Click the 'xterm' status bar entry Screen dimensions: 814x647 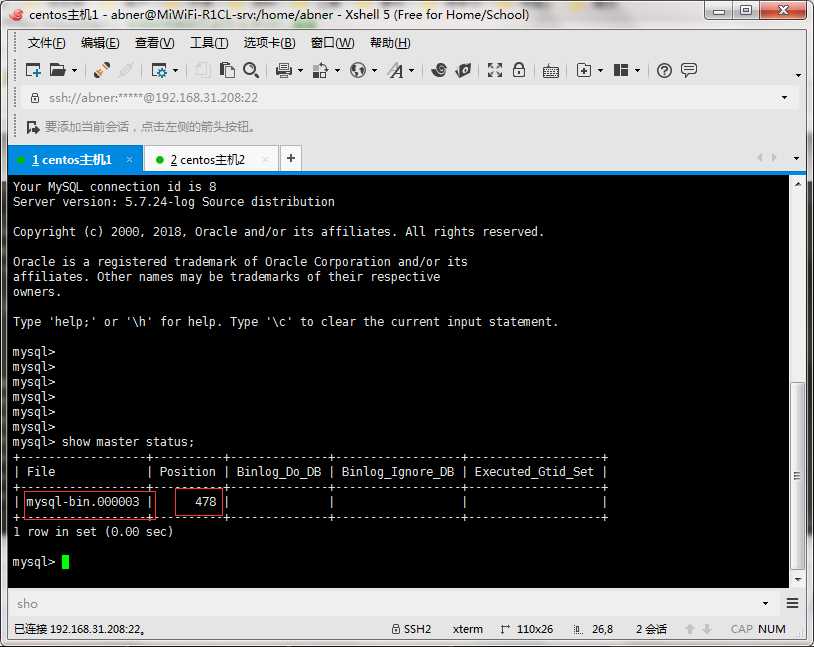[468, 629]
